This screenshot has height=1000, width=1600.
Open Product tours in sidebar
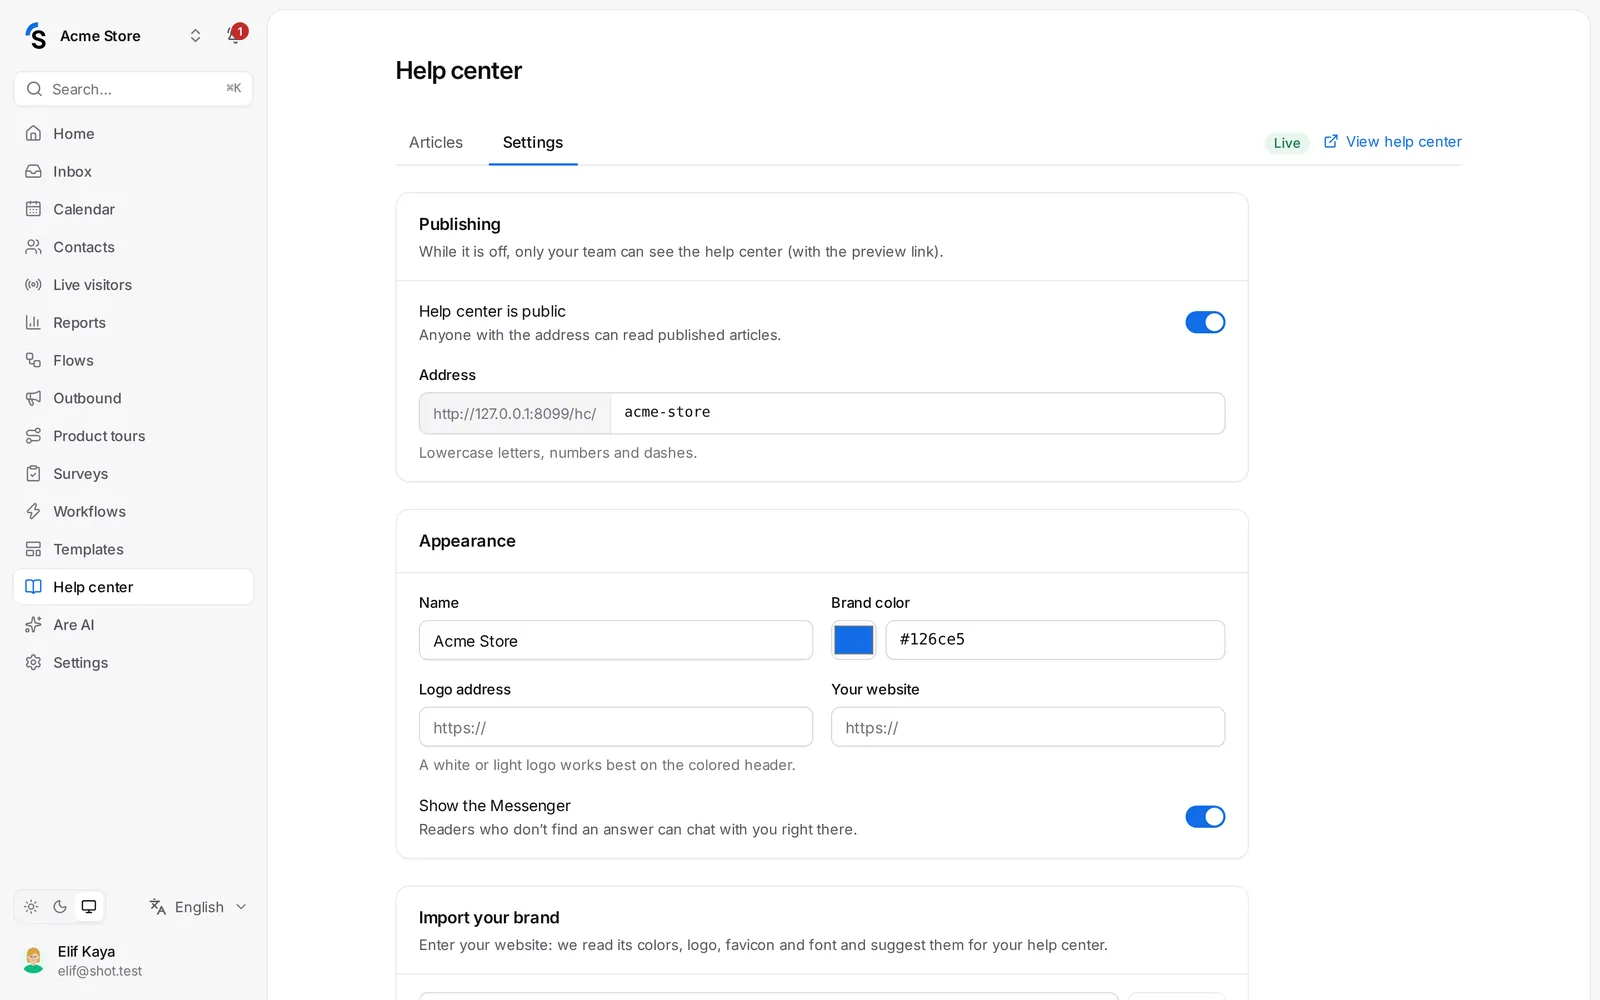click(x=133, y=436)
